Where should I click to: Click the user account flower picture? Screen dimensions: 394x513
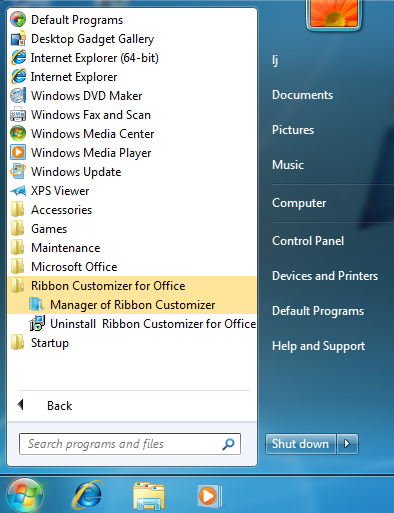(x=334, y=13)
